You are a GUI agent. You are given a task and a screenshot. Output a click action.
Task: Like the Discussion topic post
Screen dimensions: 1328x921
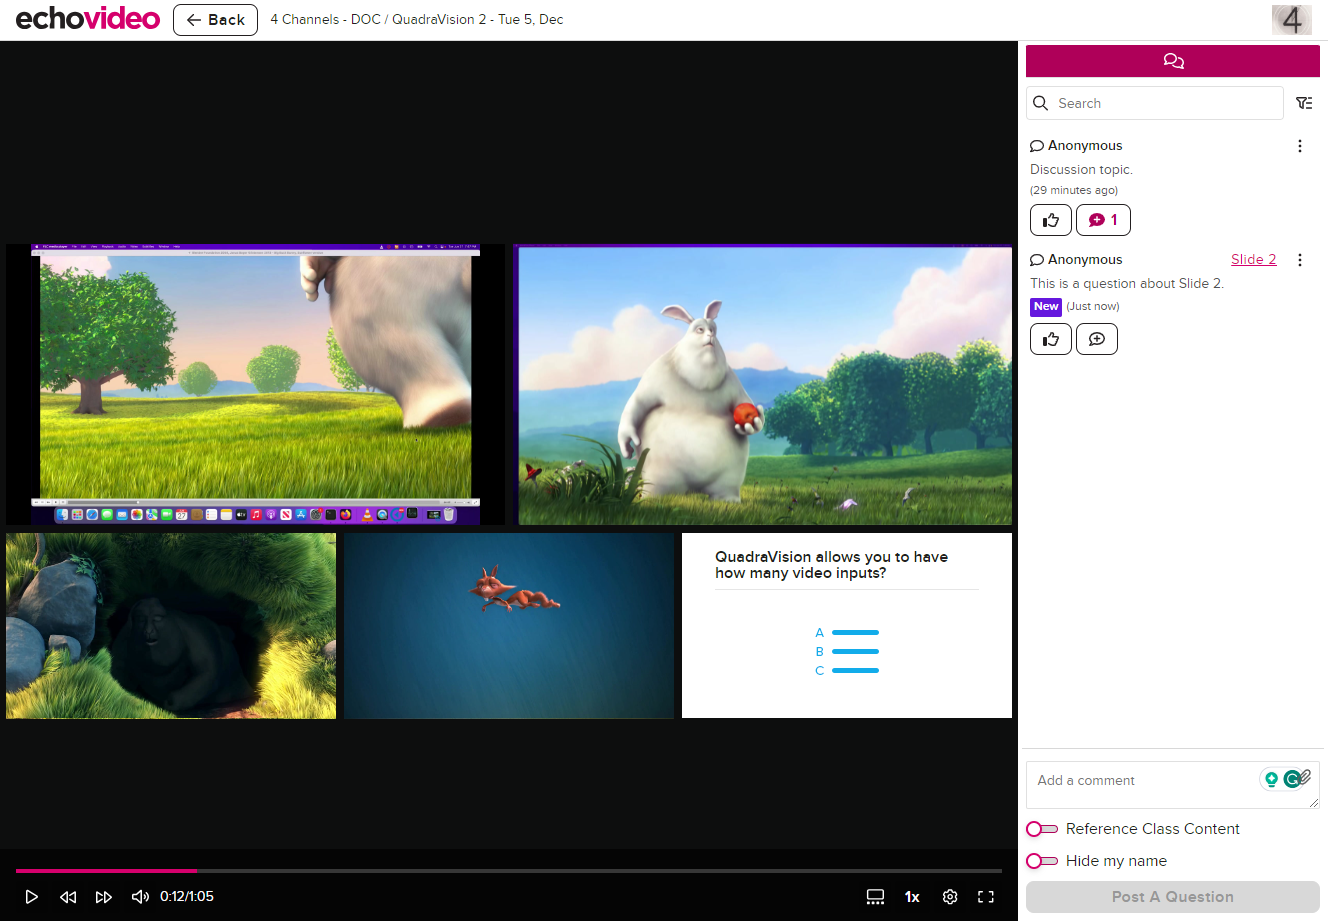(x=1051, y=220)
